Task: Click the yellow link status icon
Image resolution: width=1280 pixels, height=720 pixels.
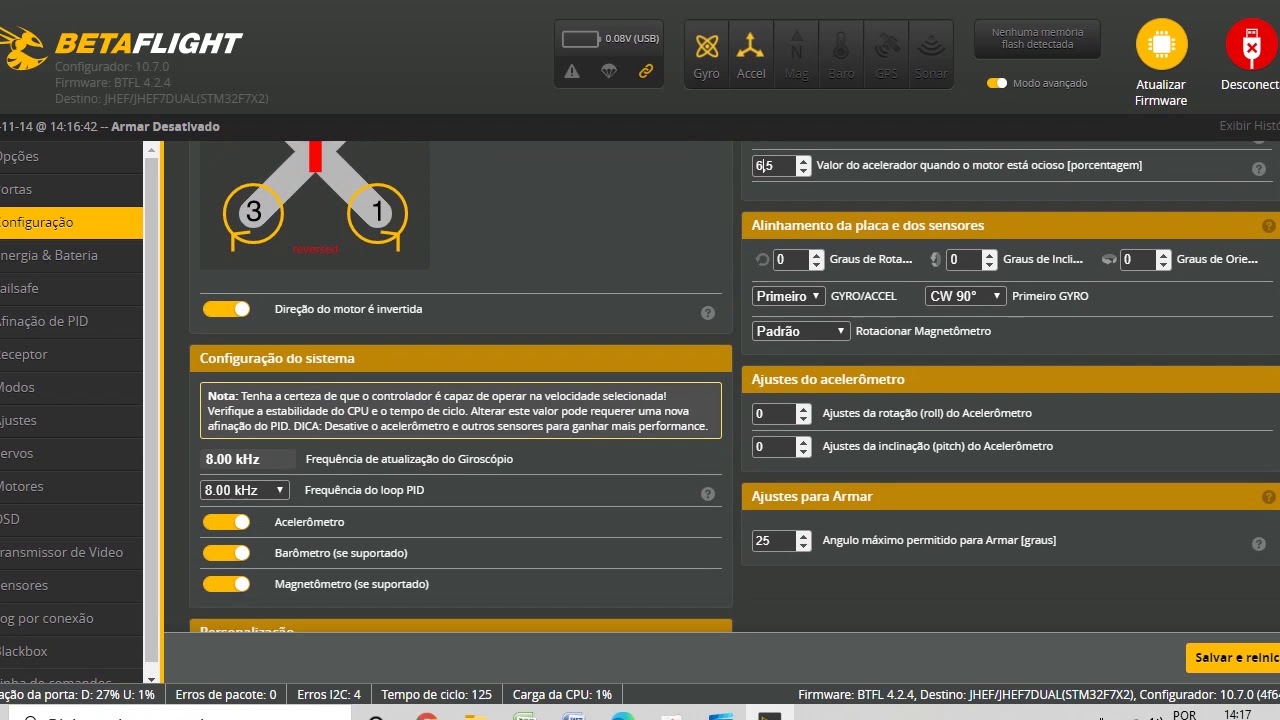Action: click(x=646, y=71)
